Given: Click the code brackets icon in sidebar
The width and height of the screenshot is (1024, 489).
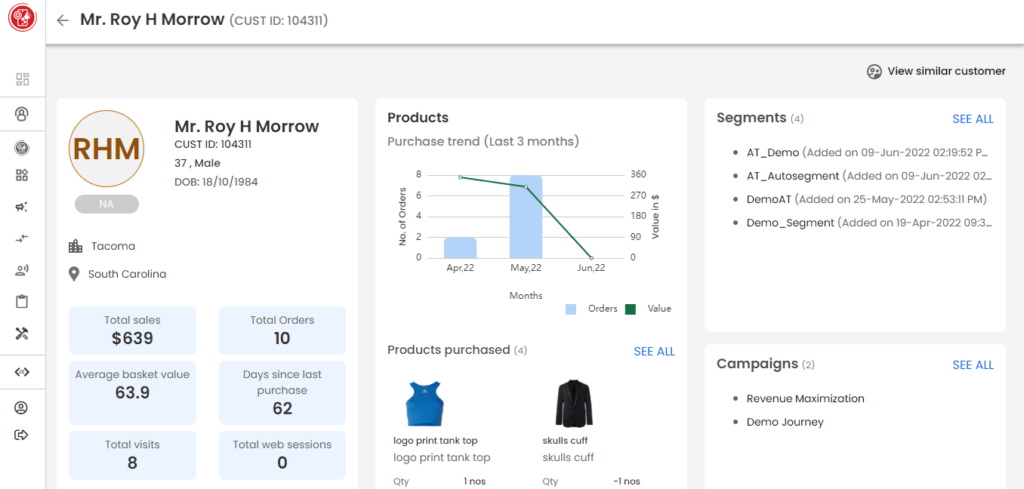Looking at the screenshot, I should [x=22, y=372].
